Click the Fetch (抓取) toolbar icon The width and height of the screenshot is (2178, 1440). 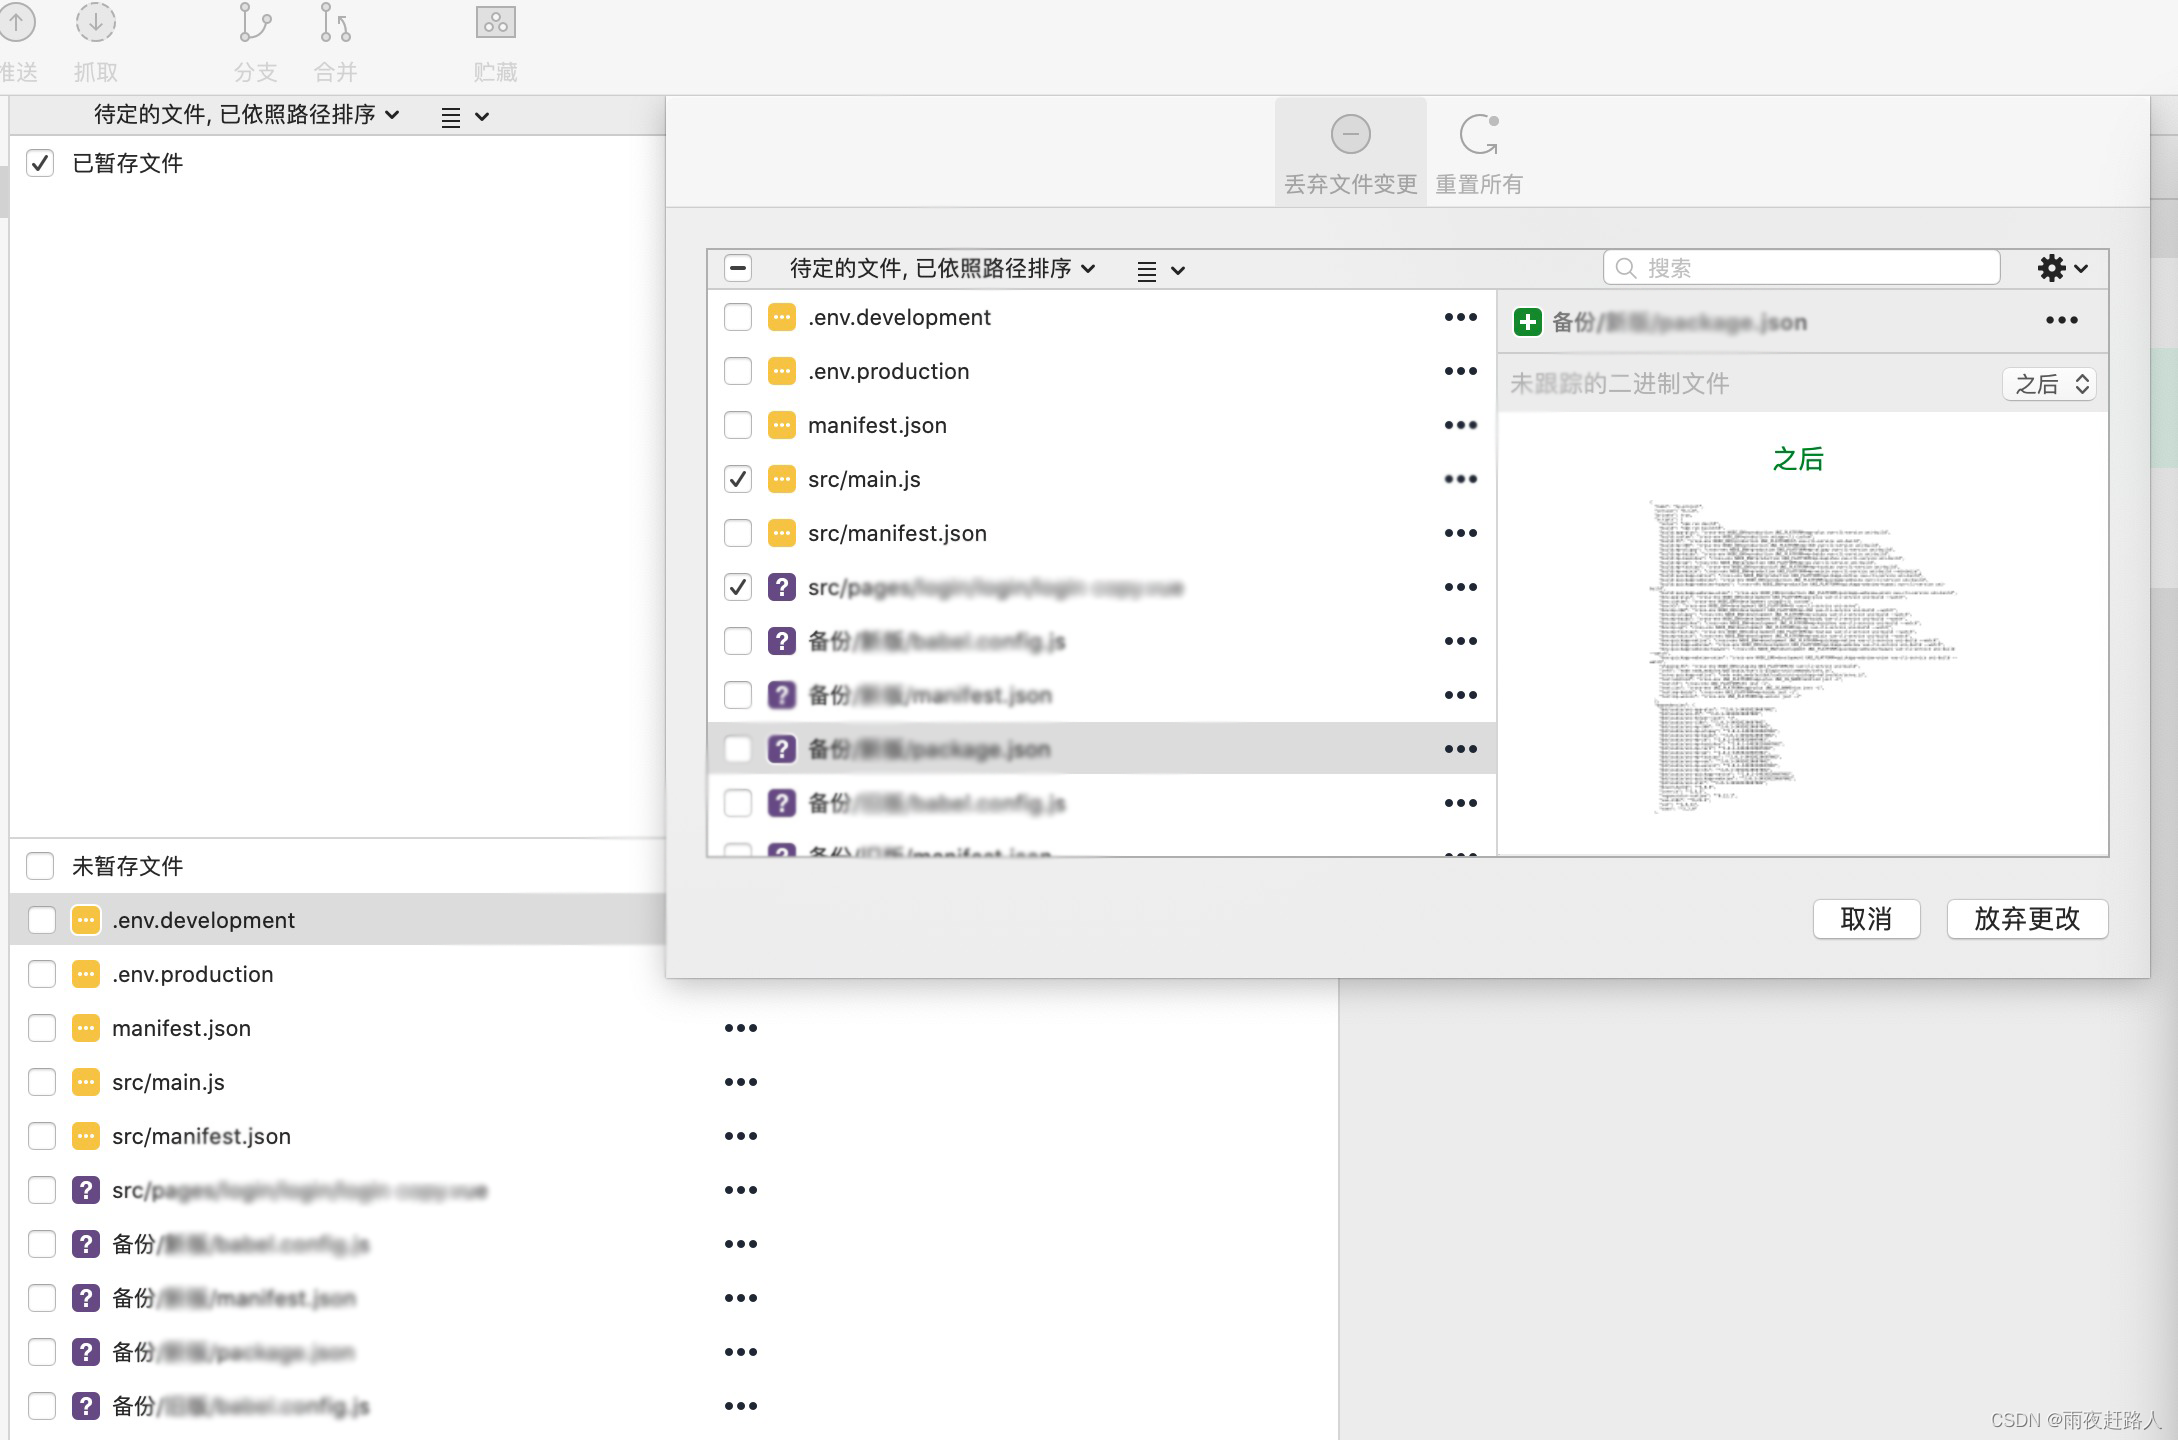click(x=96, y=24)
